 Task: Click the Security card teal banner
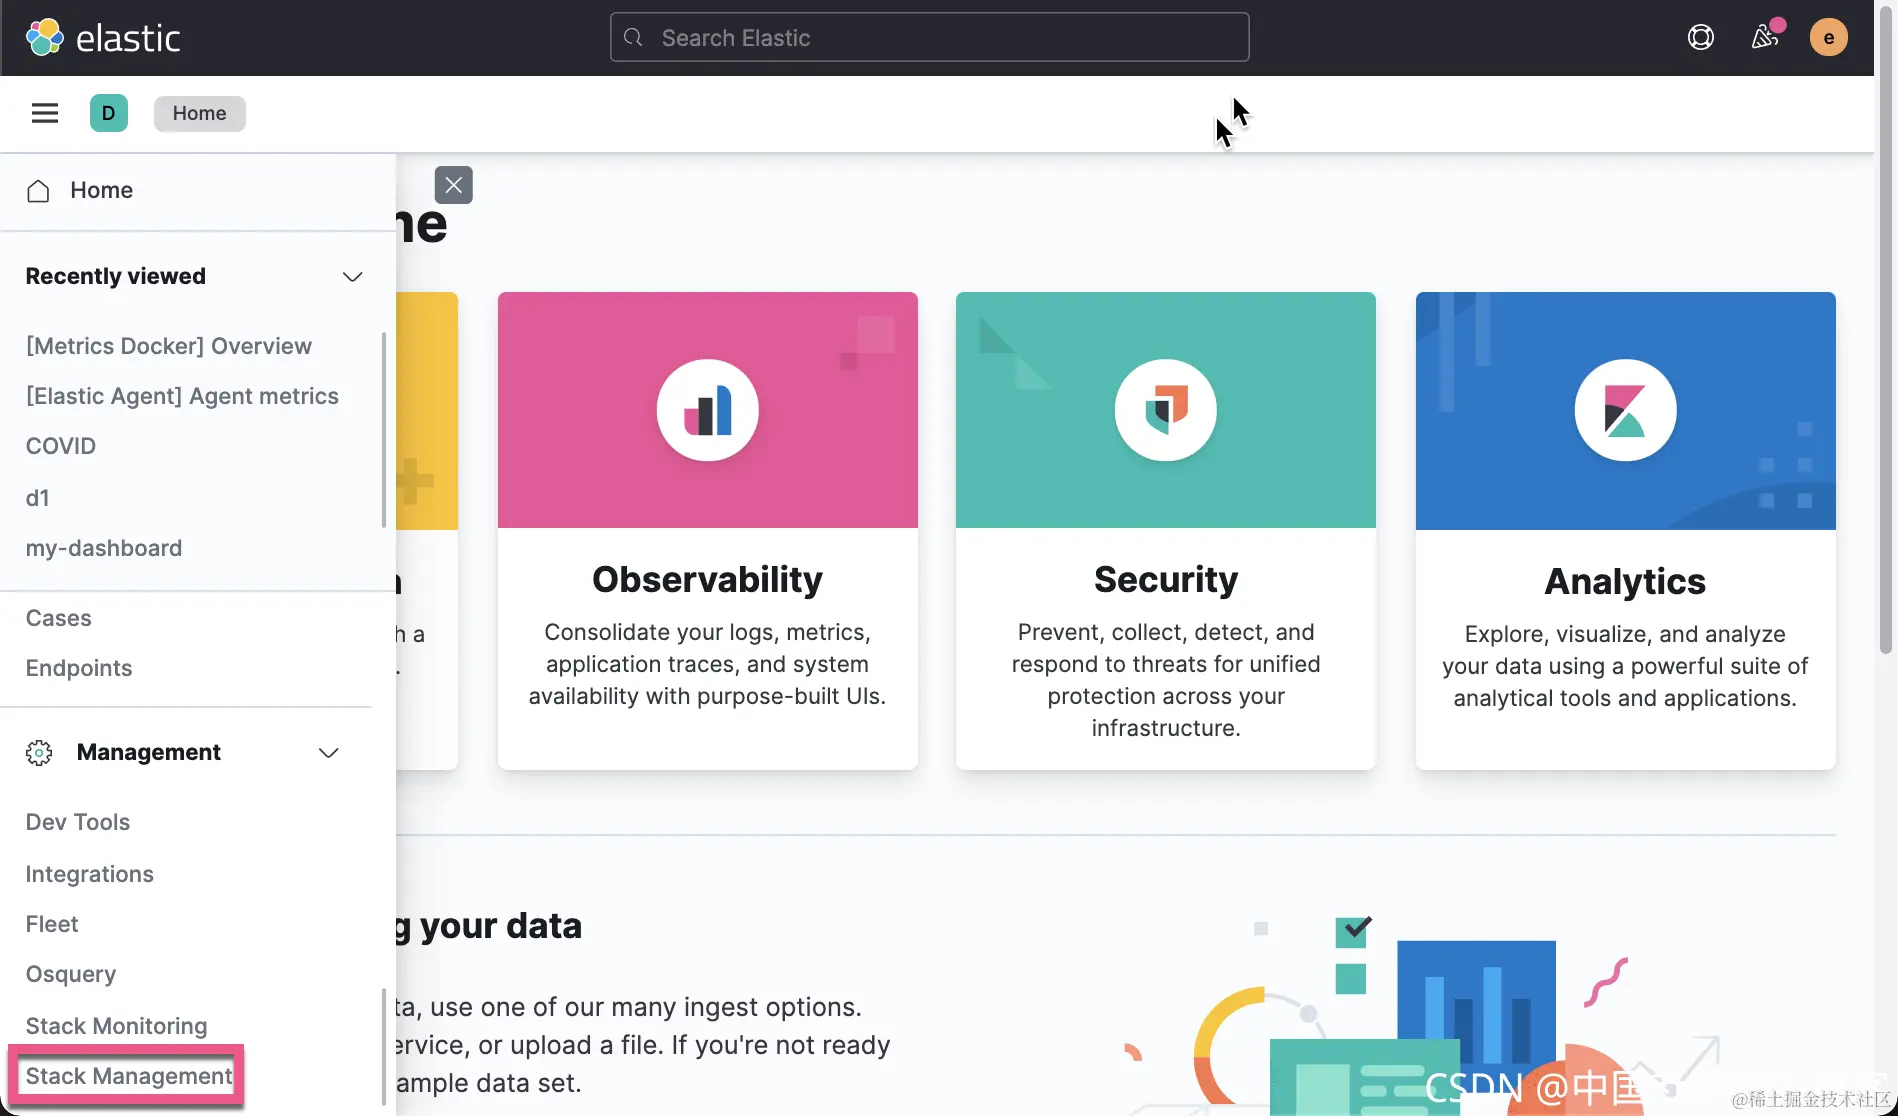coord(1166,410)
